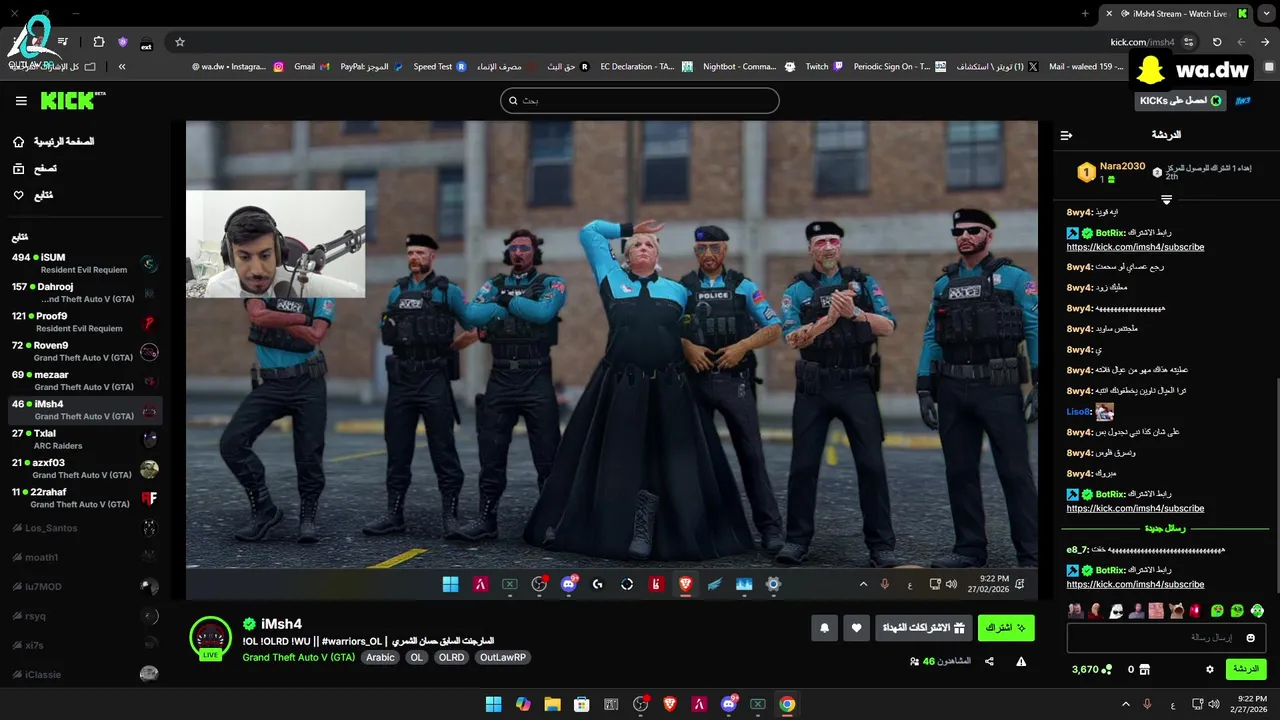Image resolution: width=1280 pixels, height=720 pixels.
Task: Open the emoji picker in chat input
Action: [x=1250, y=637]
